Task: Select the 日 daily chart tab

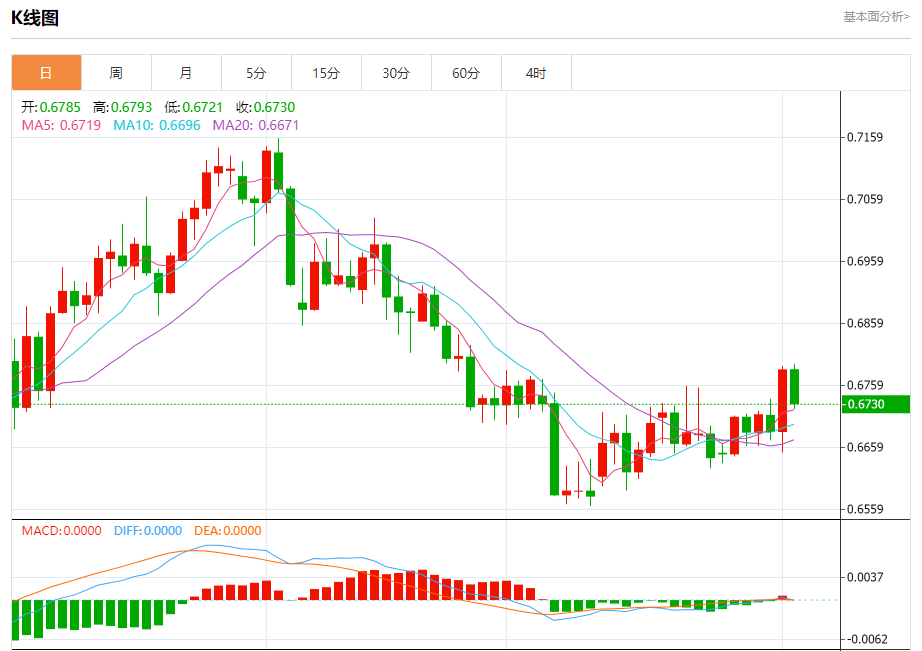Action: pos(46,73)
